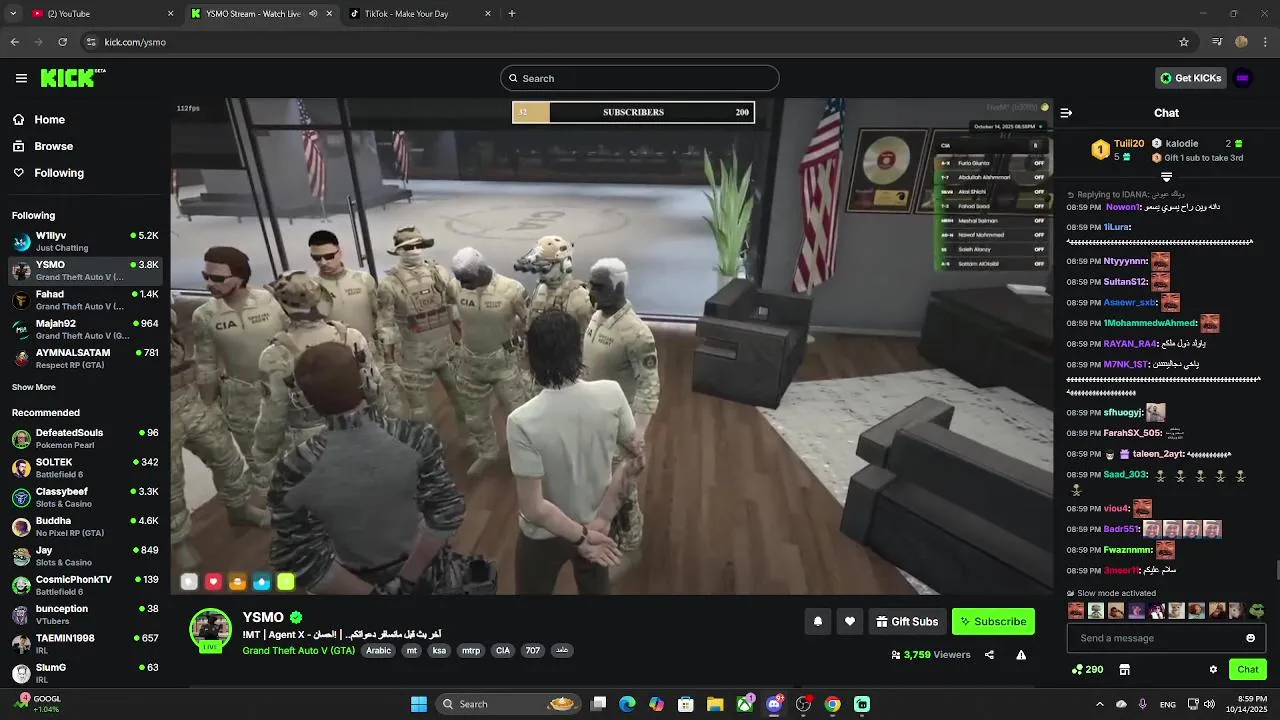Open CosmicPhonkTV recommended channel
This screenshot has width=1280, height=720.
(x=85, y=585)
